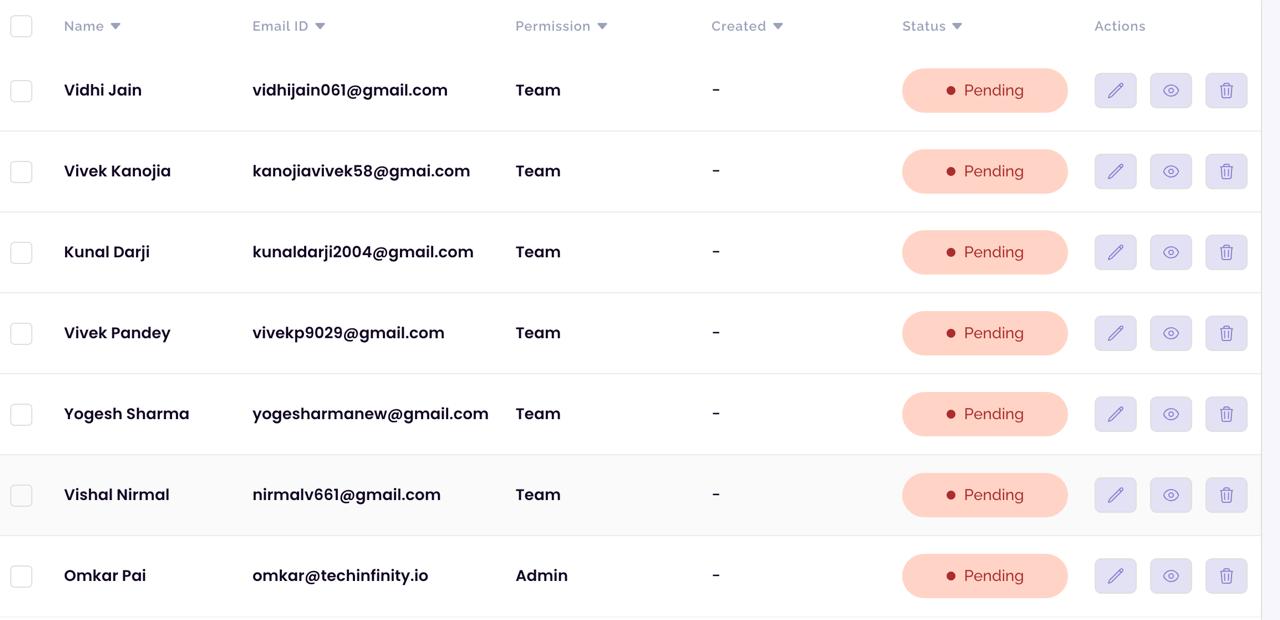View Kunal Darji's details via eye icon

pos(1171,252)
